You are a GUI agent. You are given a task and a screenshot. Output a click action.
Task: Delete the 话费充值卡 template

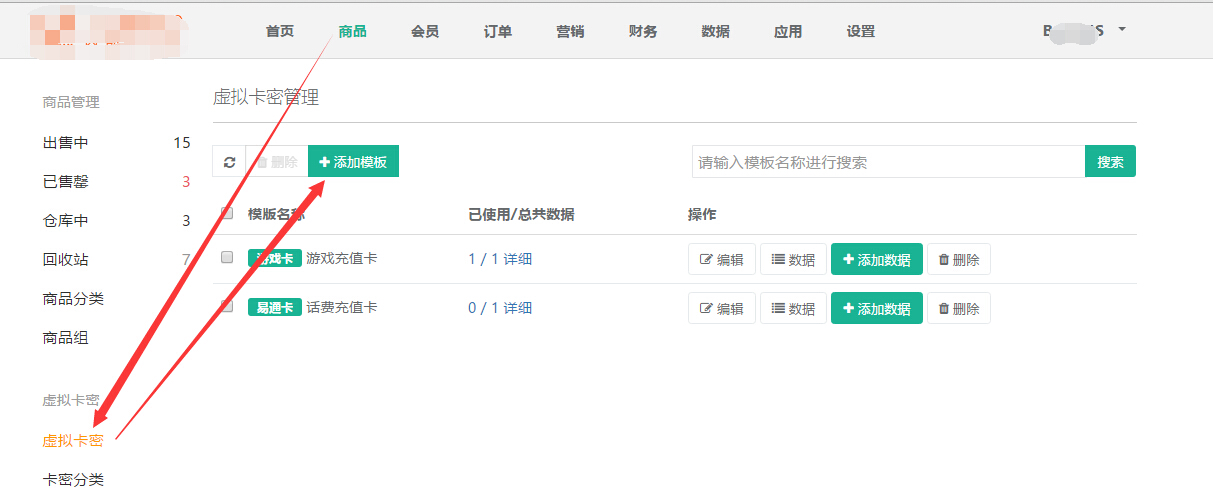pos(958,309)
